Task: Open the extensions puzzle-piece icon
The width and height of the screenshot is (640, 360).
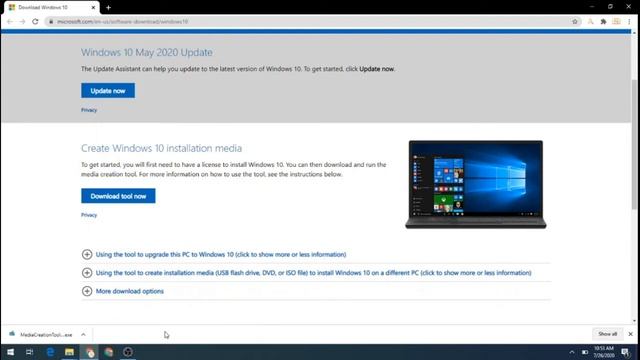Action: pos(603,21)
